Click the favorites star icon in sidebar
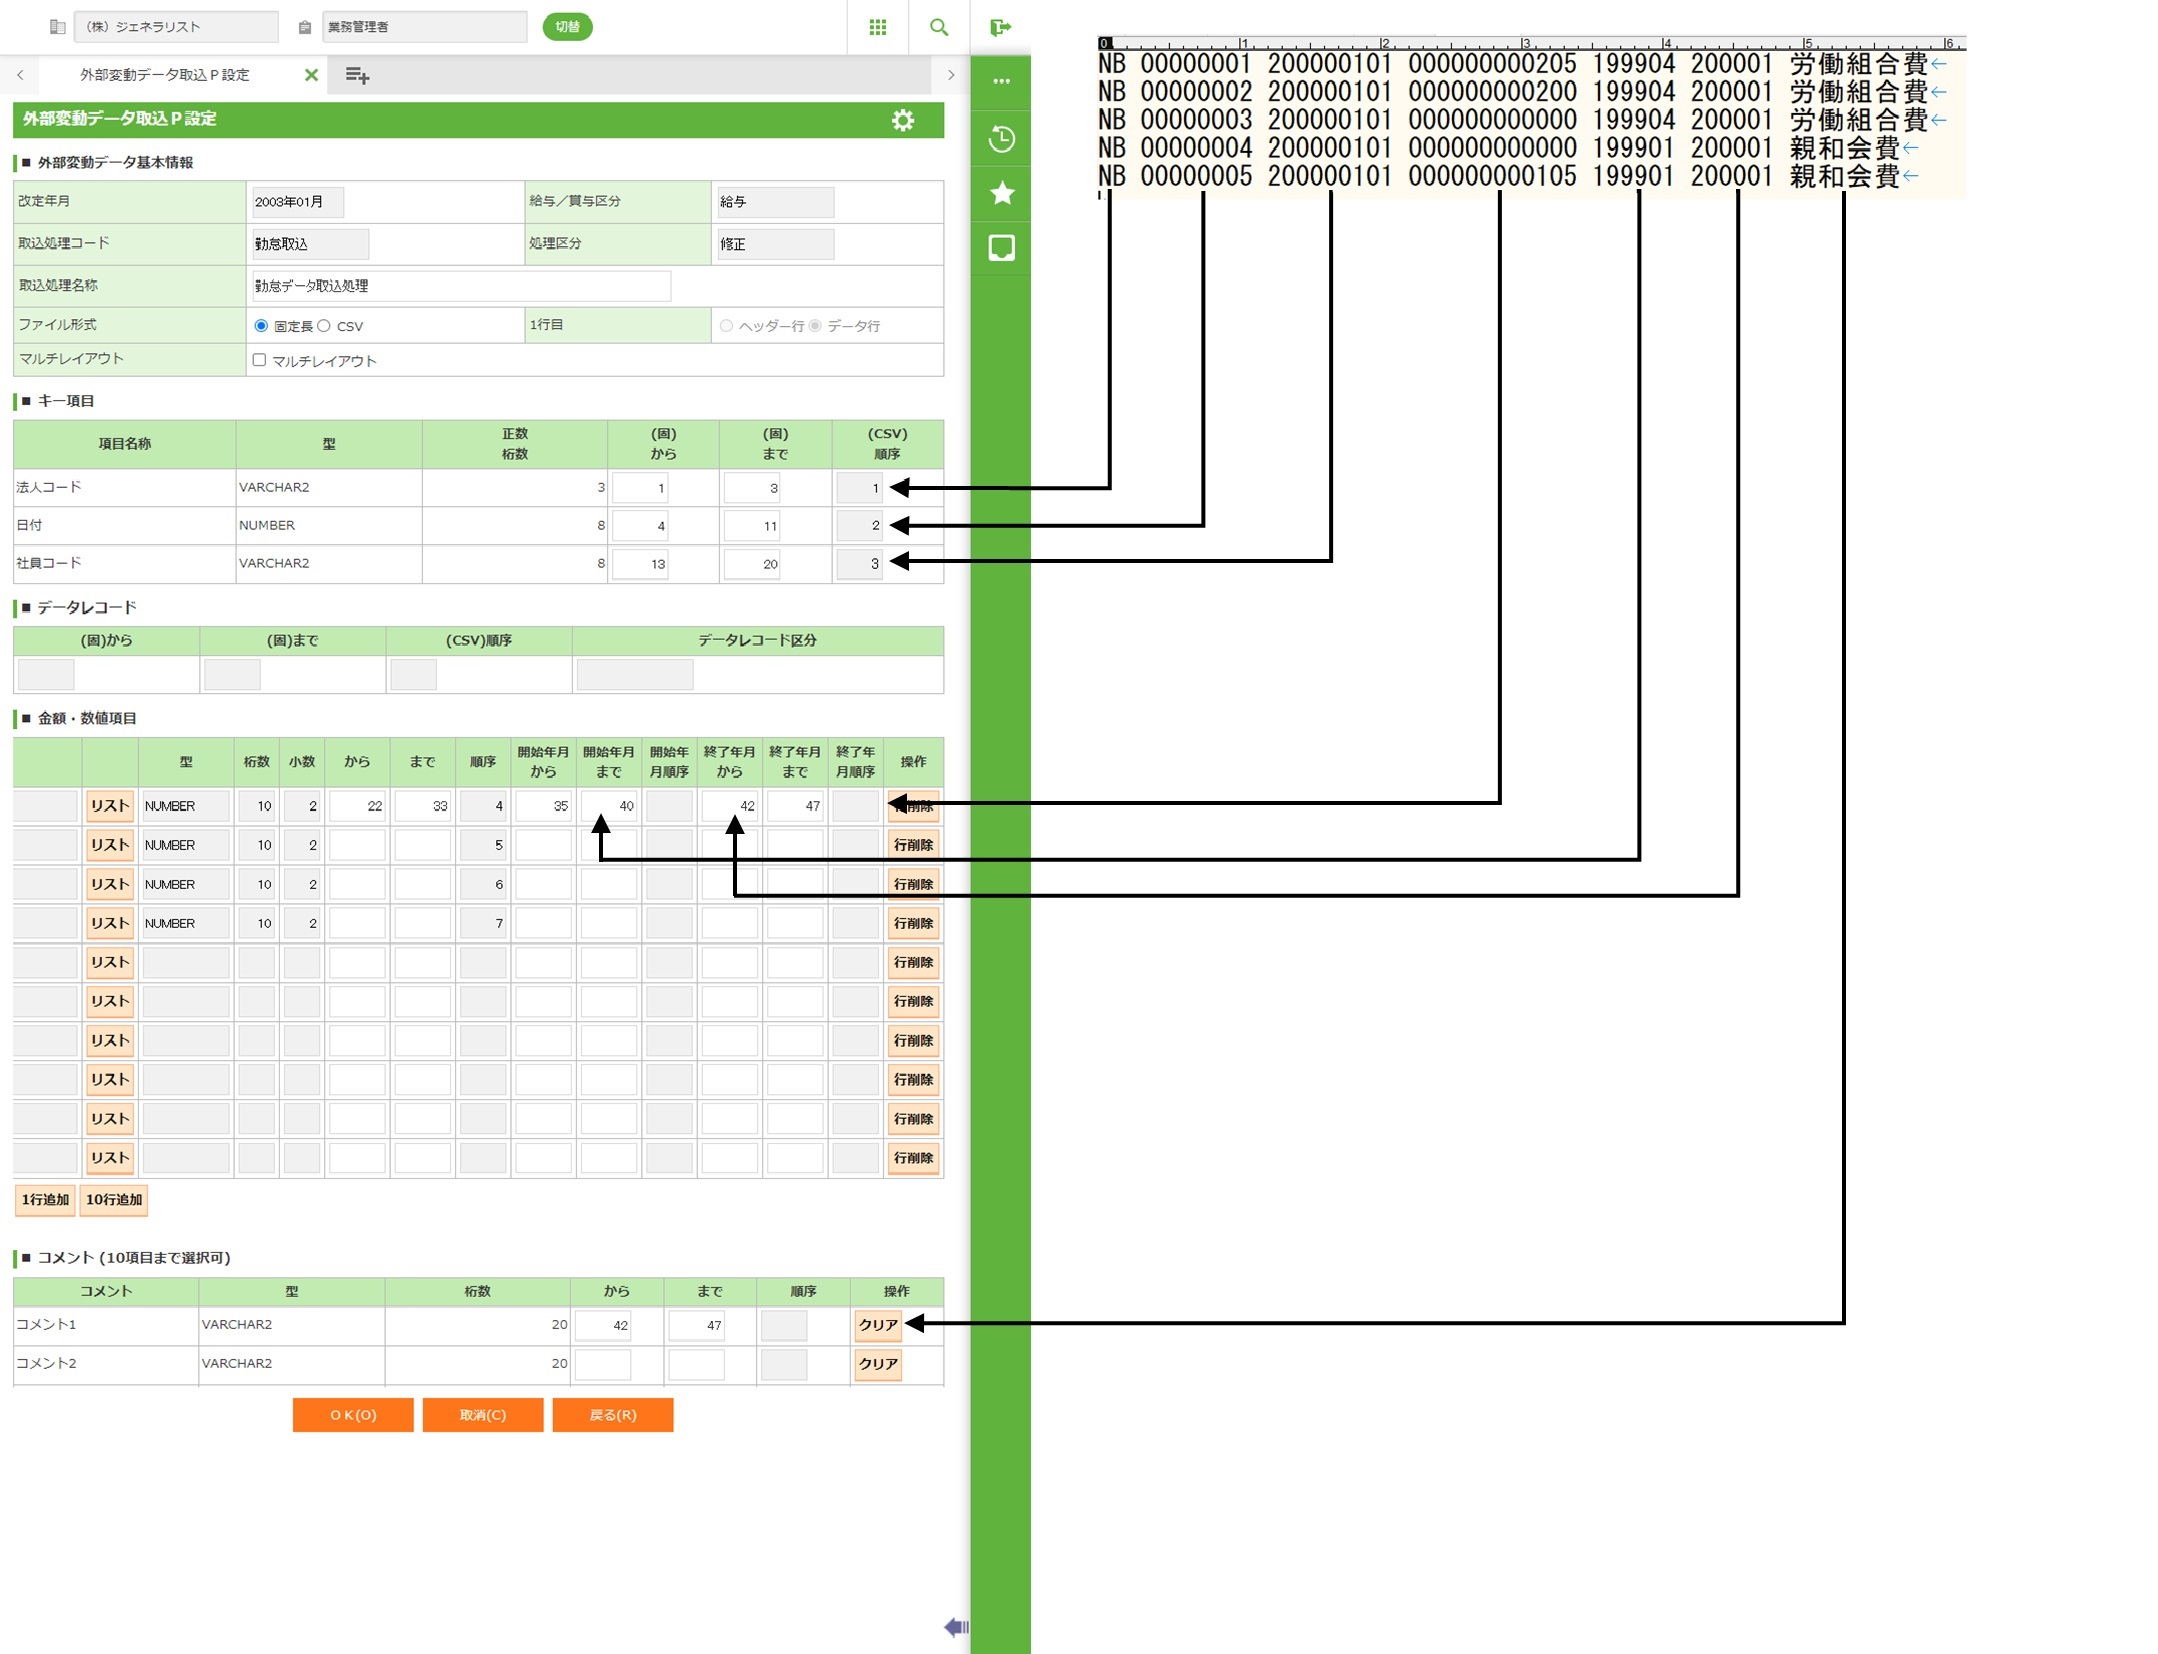This screenshot has height=1654, width=2158. tap(1001, 193)
